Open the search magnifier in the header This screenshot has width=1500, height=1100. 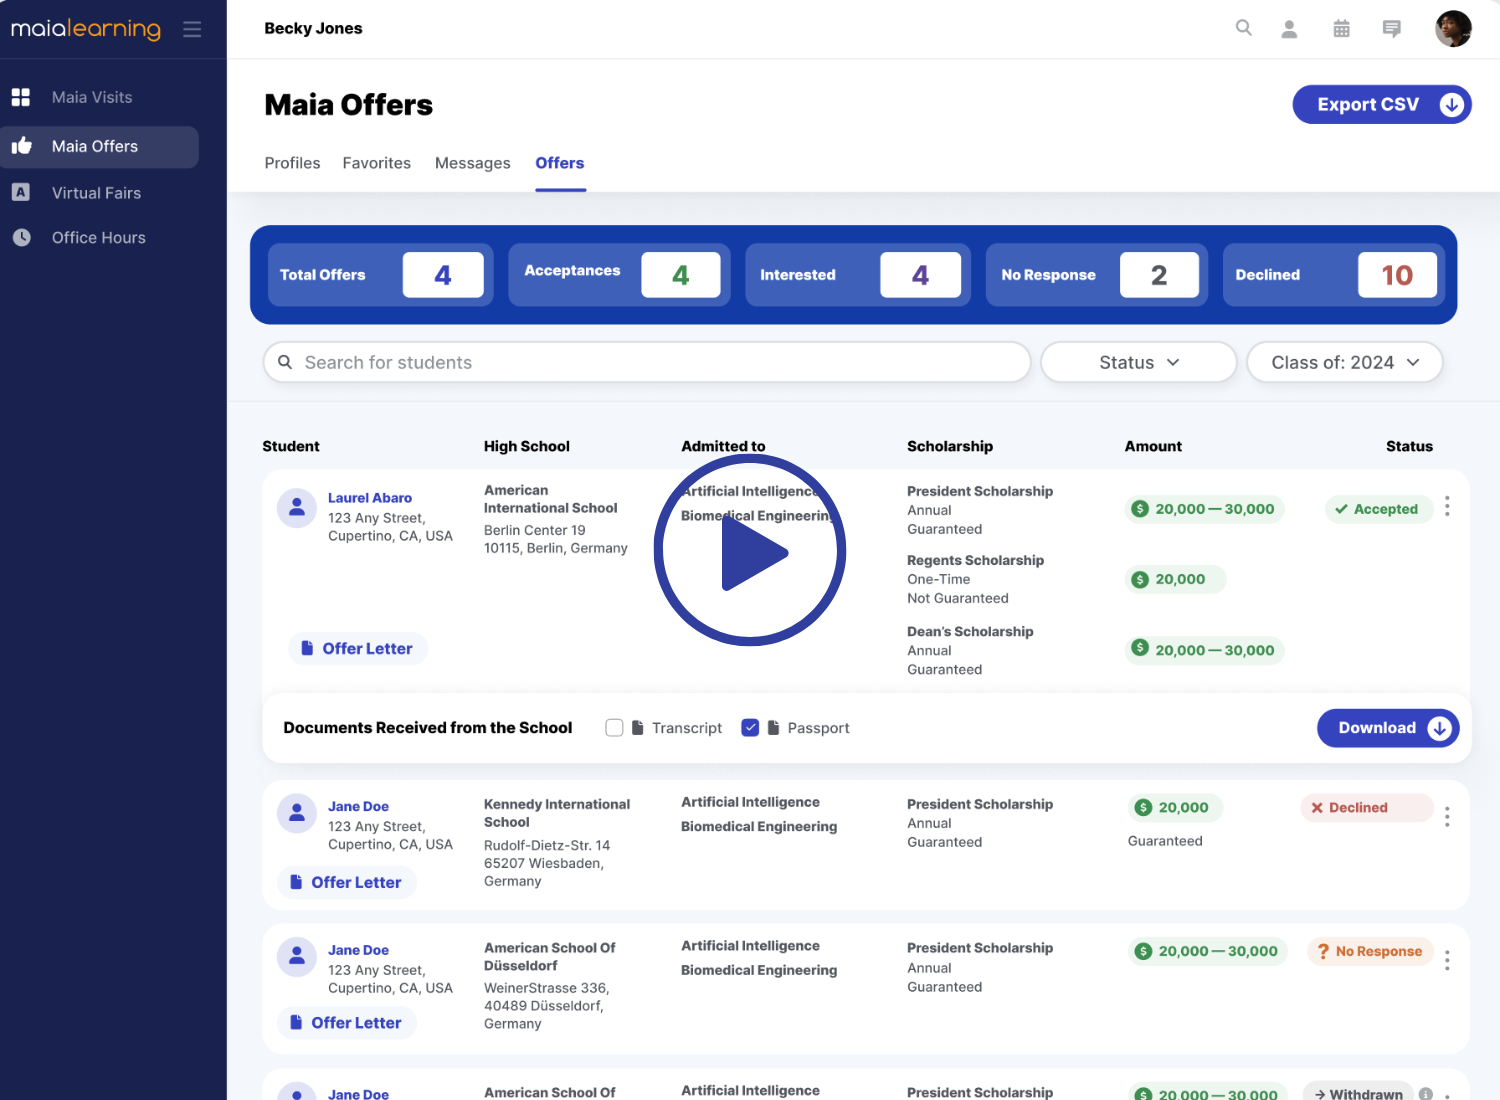(1243, 28)
